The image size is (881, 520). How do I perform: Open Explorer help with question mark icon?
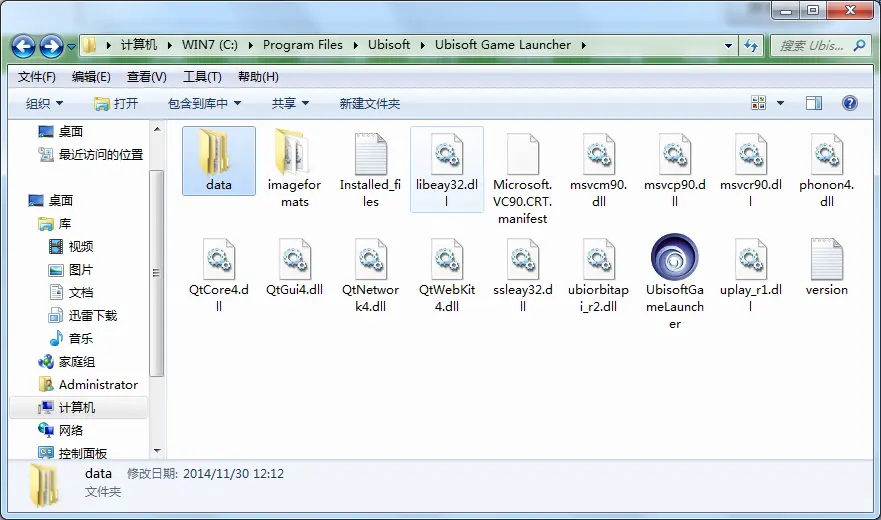pos(850,103)
